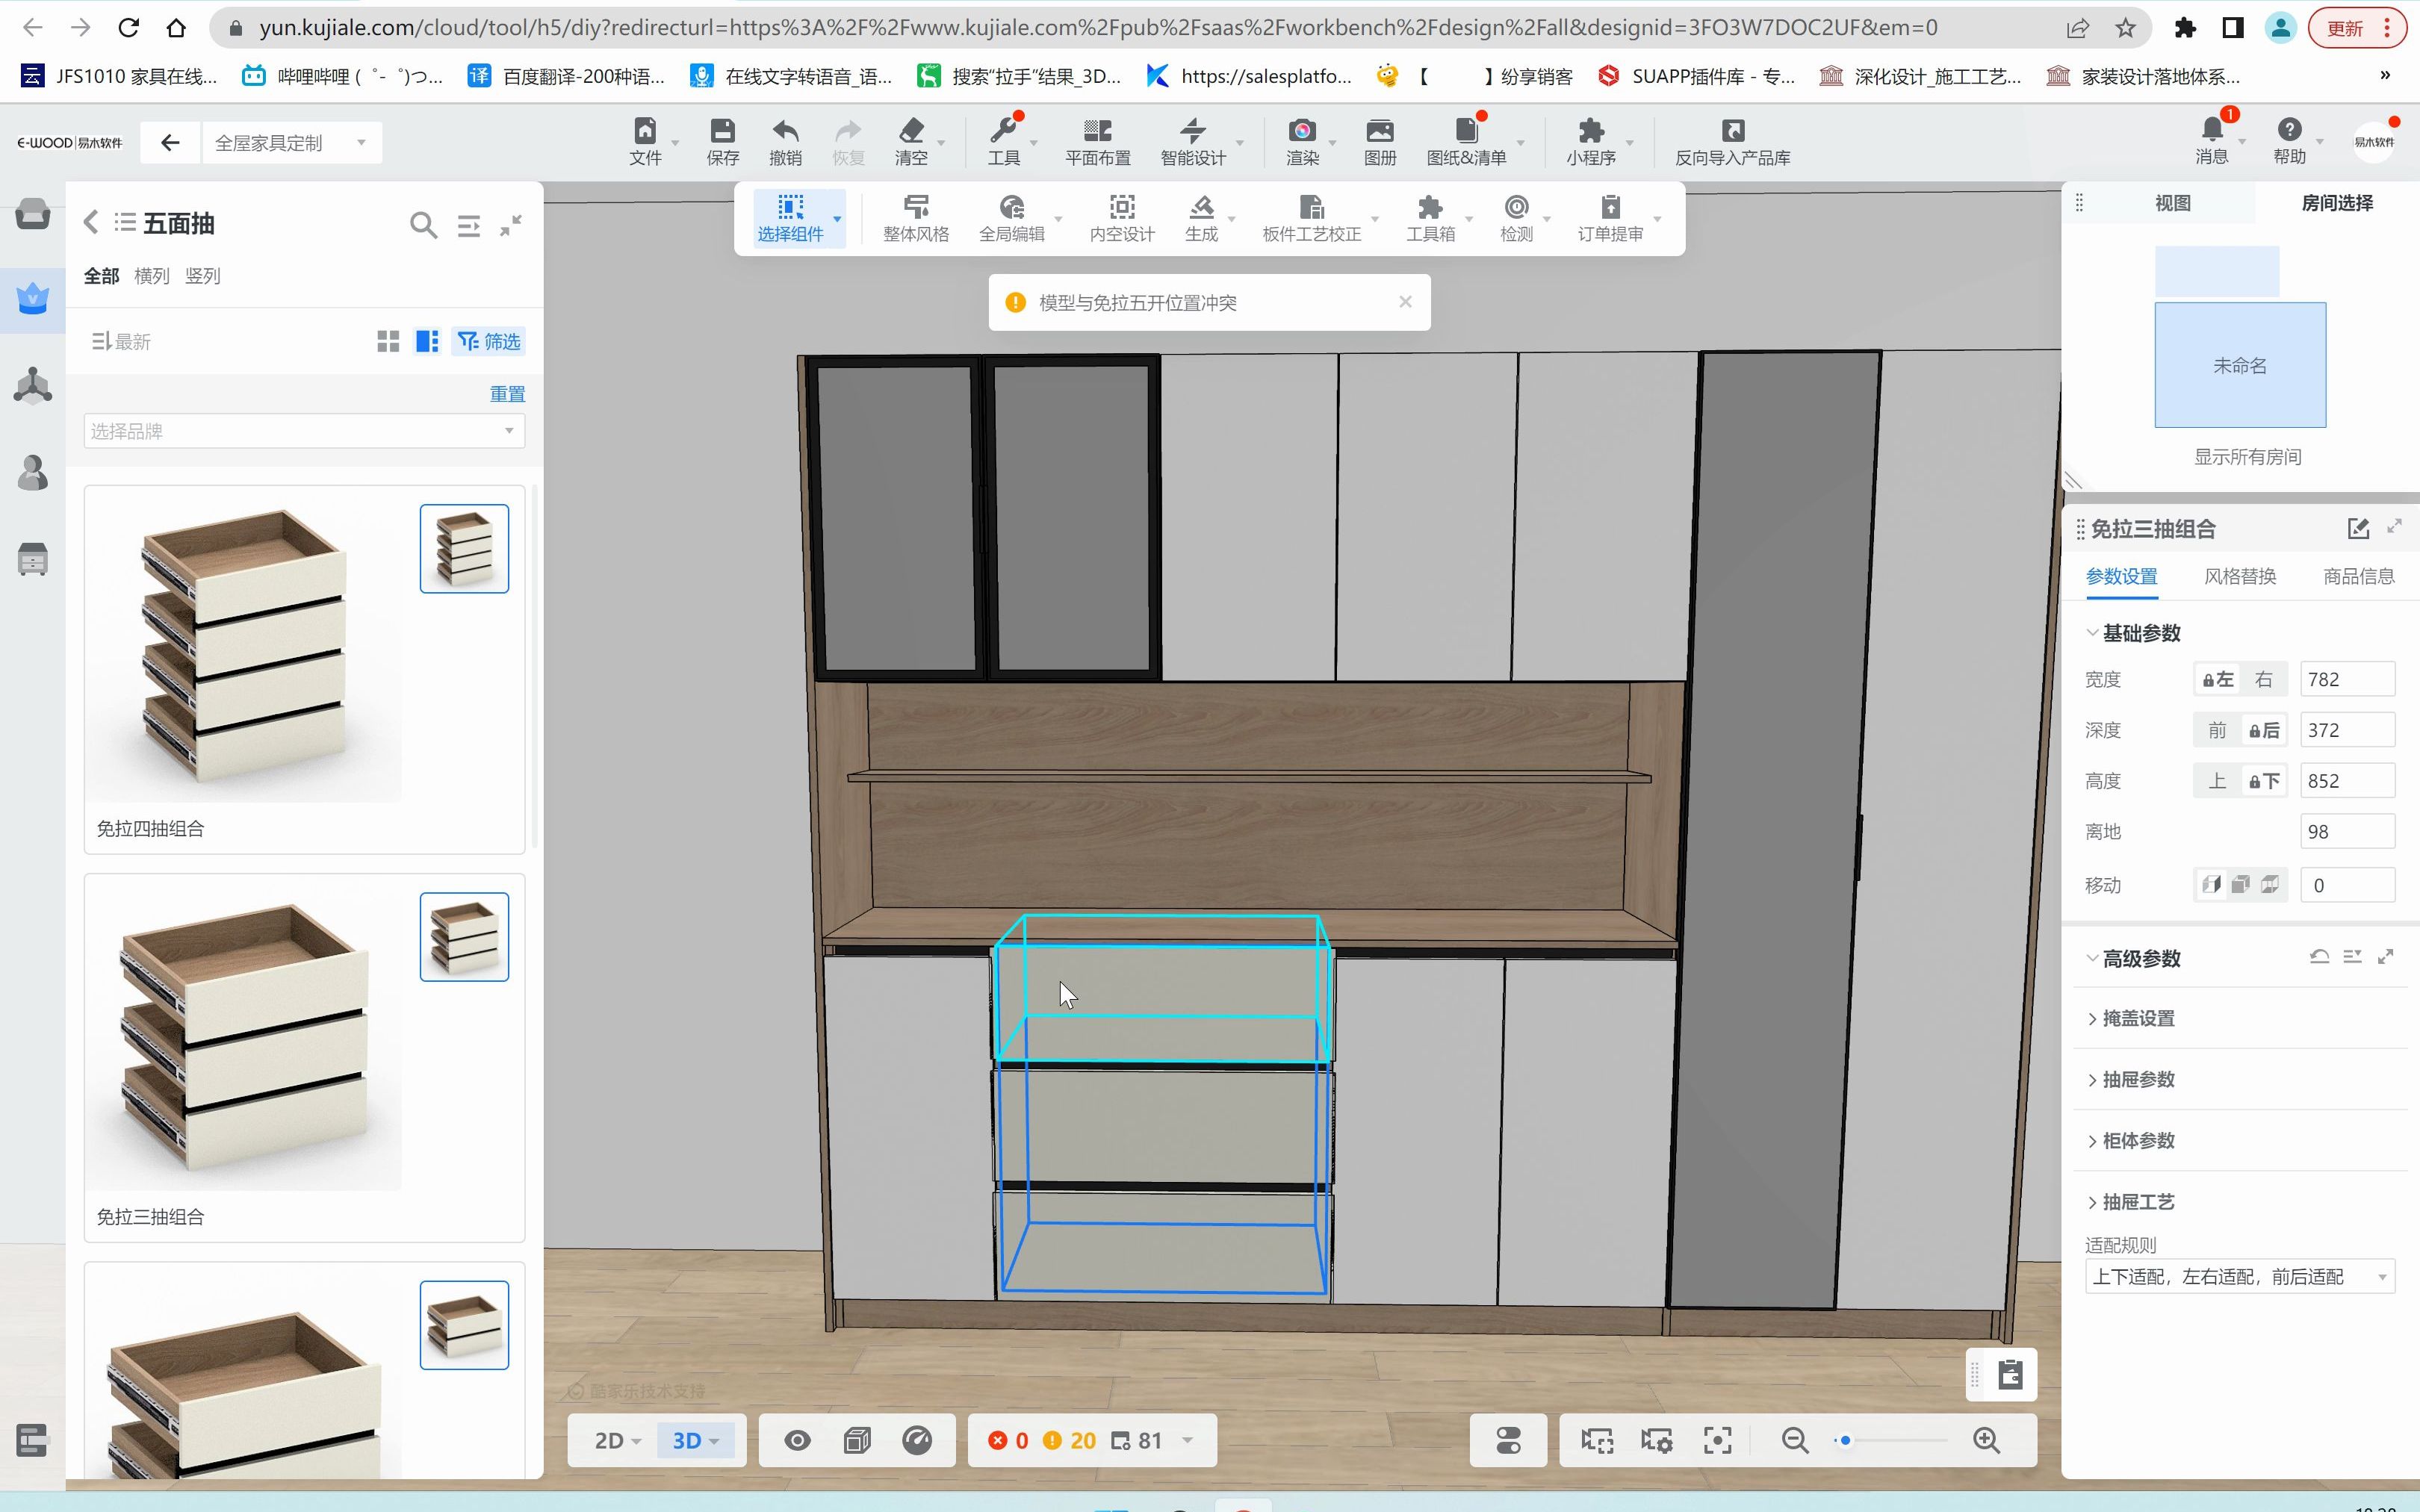The width and height of the screenshot is (2420, 1512).
Task: Expand the 高级参数 (Advanced Parameters) section
Action: tap(2139, 956)
